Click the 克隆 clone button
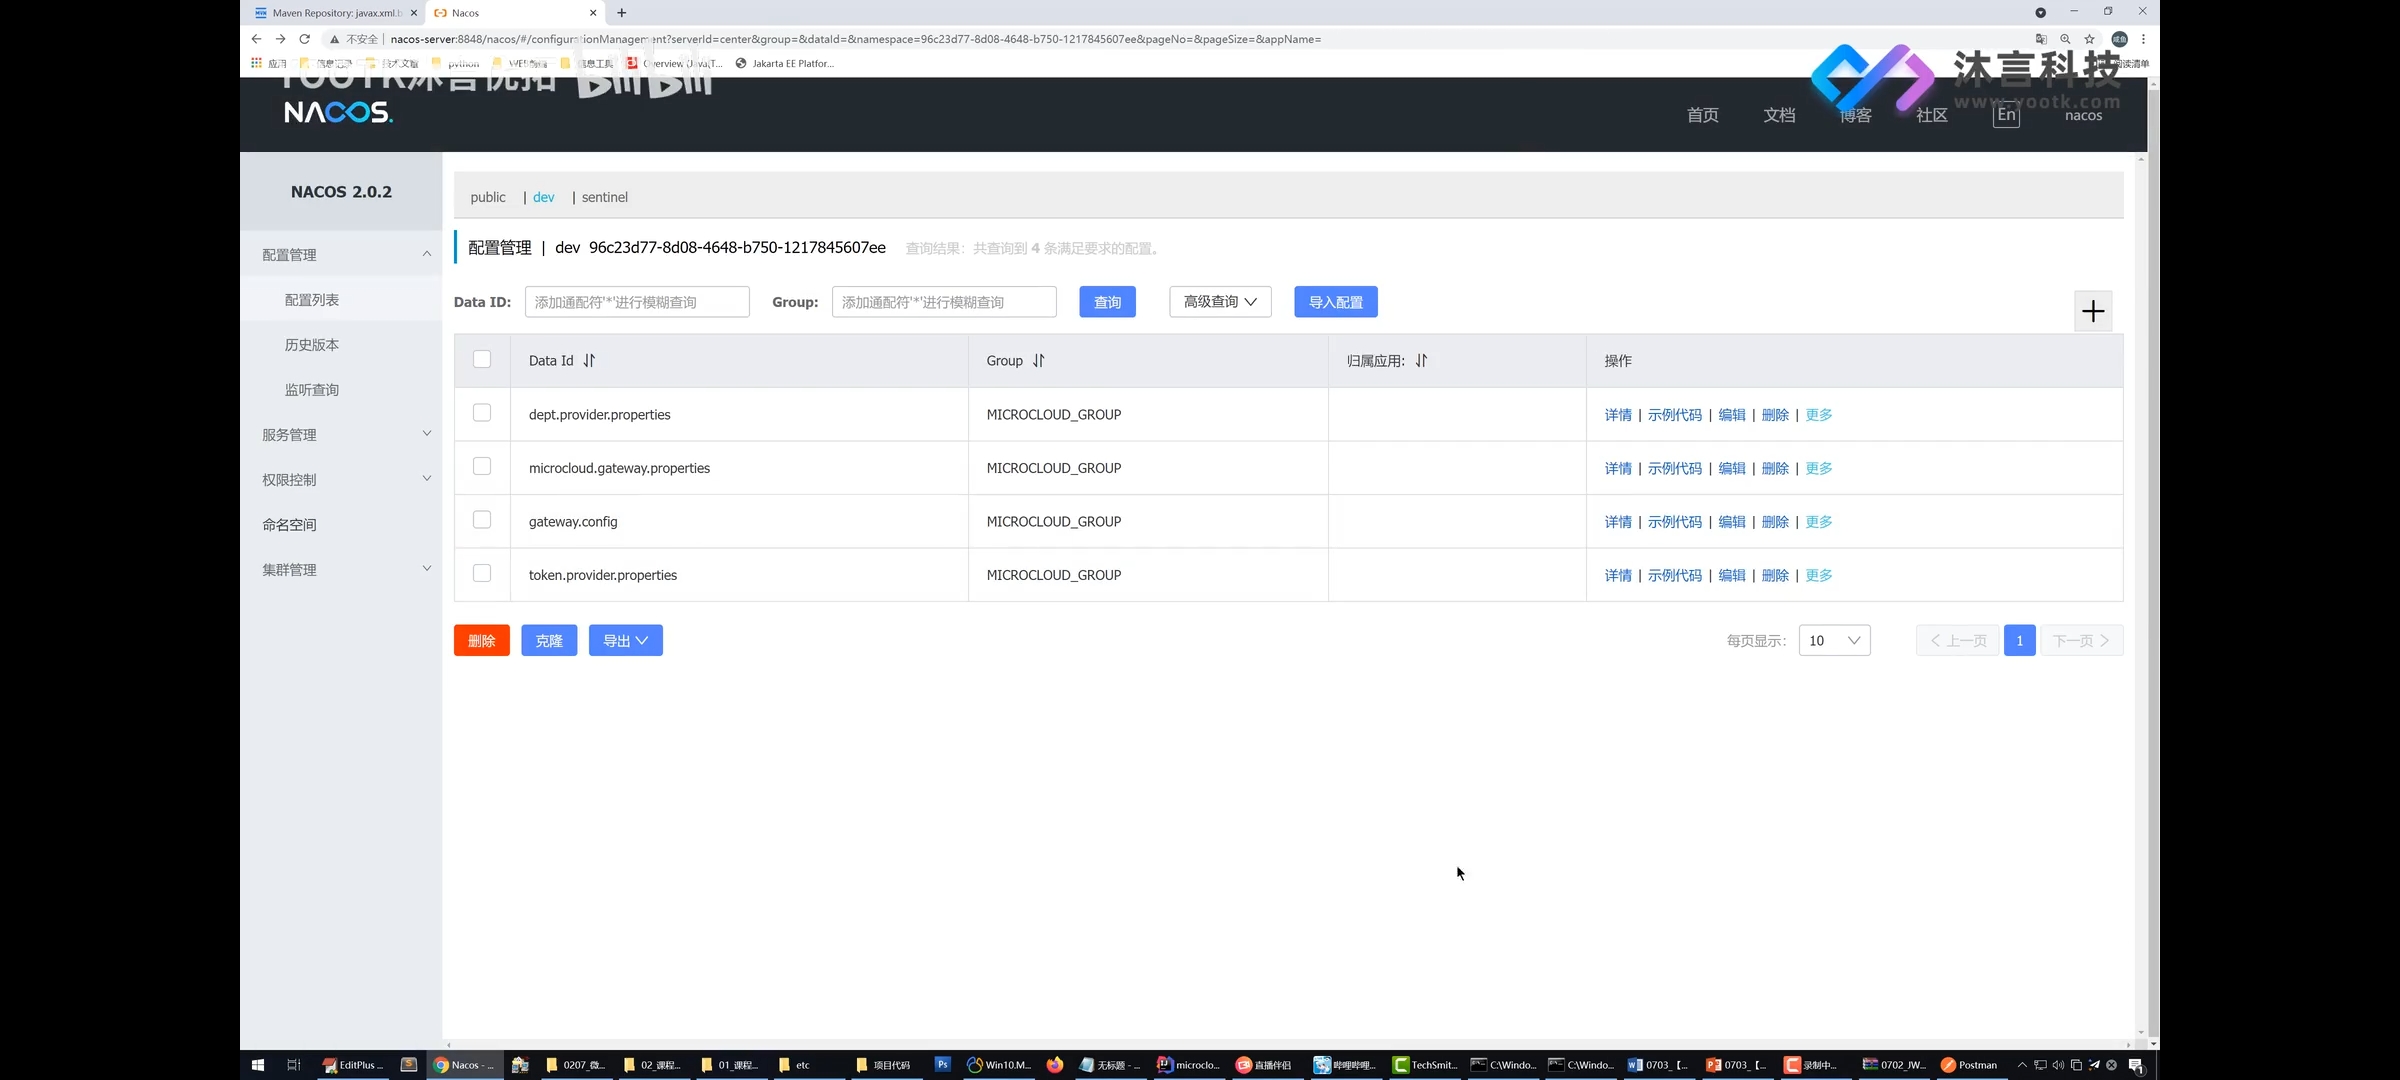Screen dimensions: 2400x1080 click(549, 641)
